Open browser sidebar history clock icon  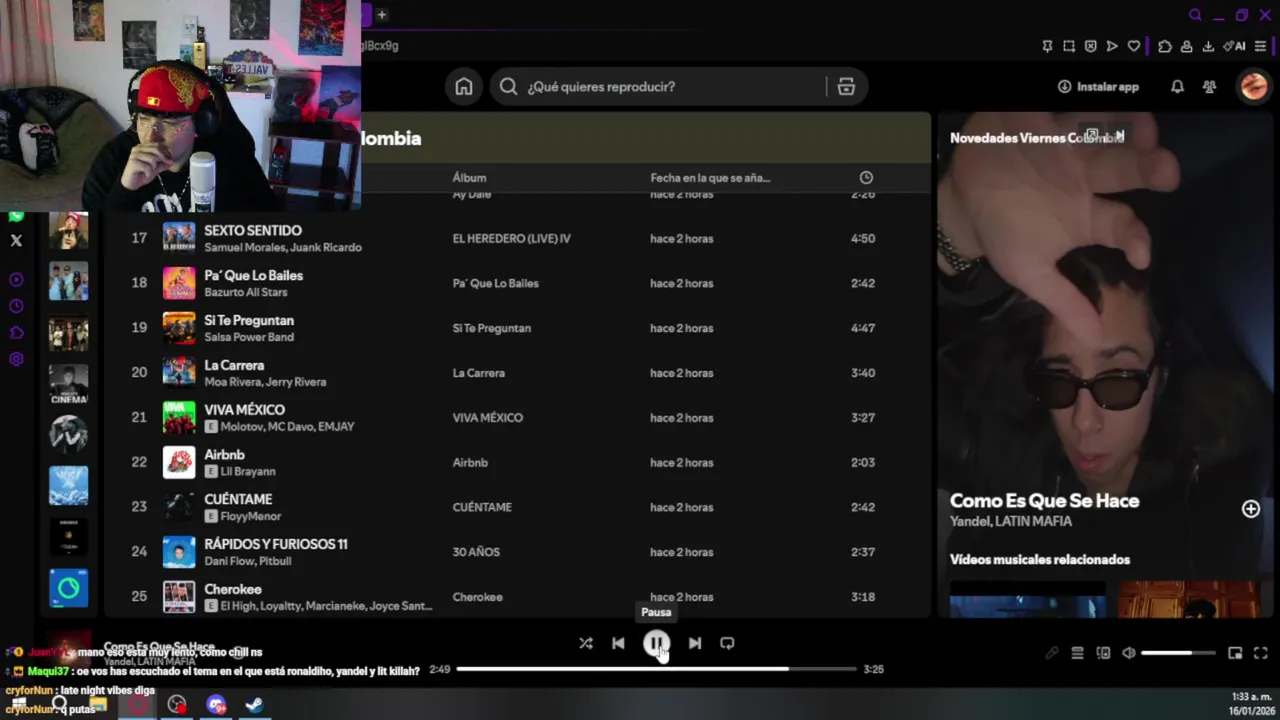click(16, 306)
